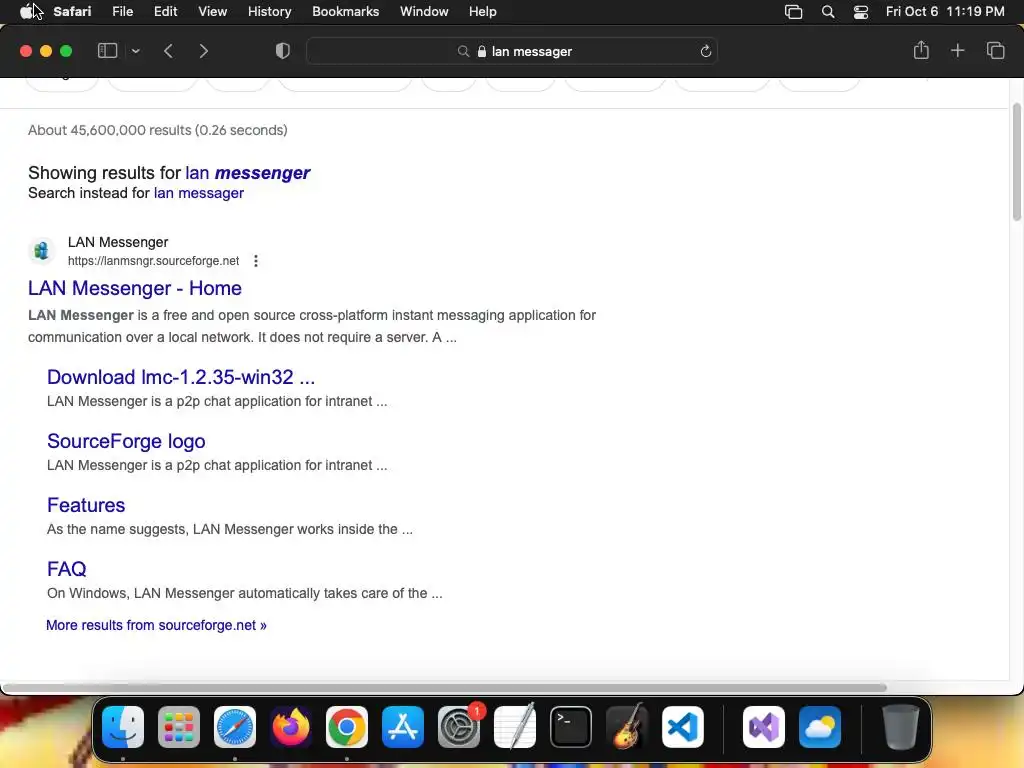Open App Store from the Dock
Viewport: 1024px width, 768px height.
(x=403, y=727)
